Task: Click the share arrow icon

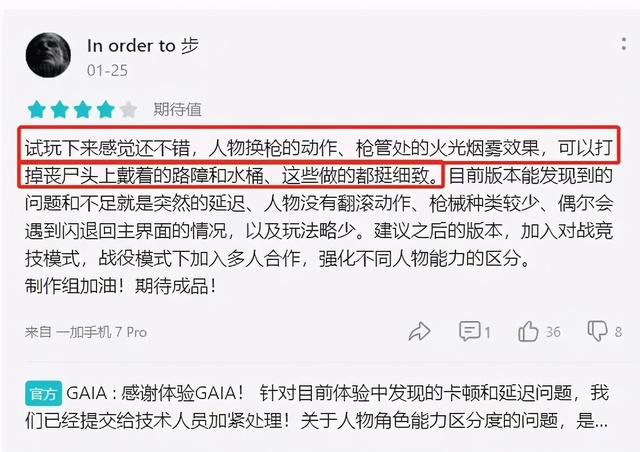Action: click(419, 332)
